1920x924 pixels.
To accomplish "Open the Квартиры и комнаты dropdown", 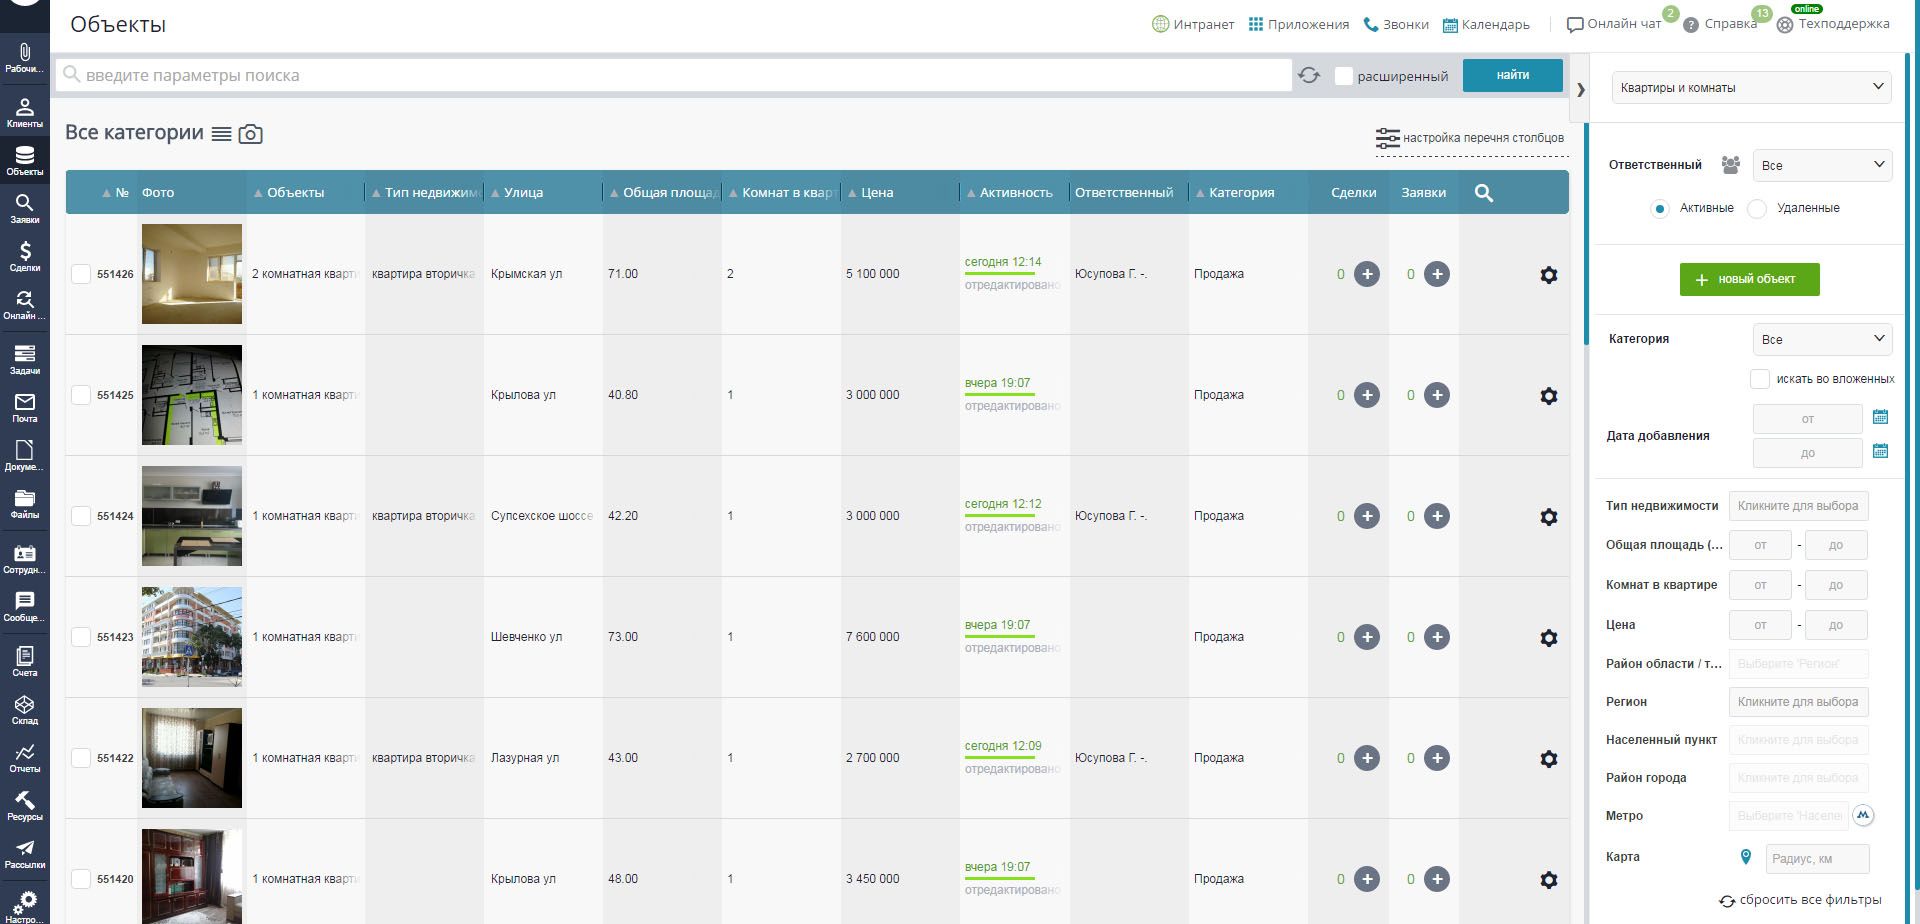I will pos(1751,88).
